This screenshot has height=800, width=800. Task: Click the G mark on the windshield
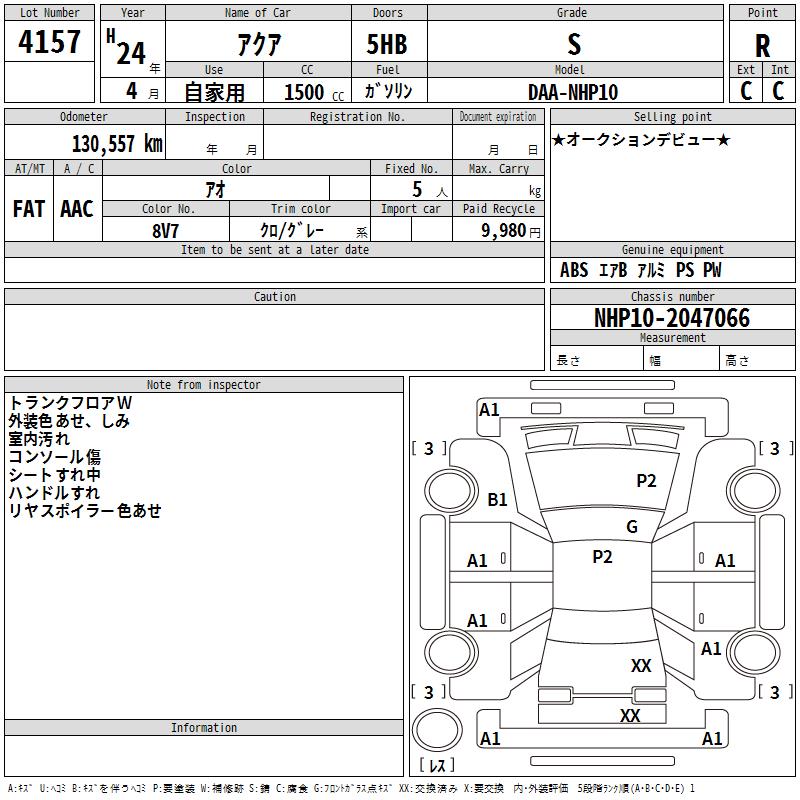tap(632, 526)
